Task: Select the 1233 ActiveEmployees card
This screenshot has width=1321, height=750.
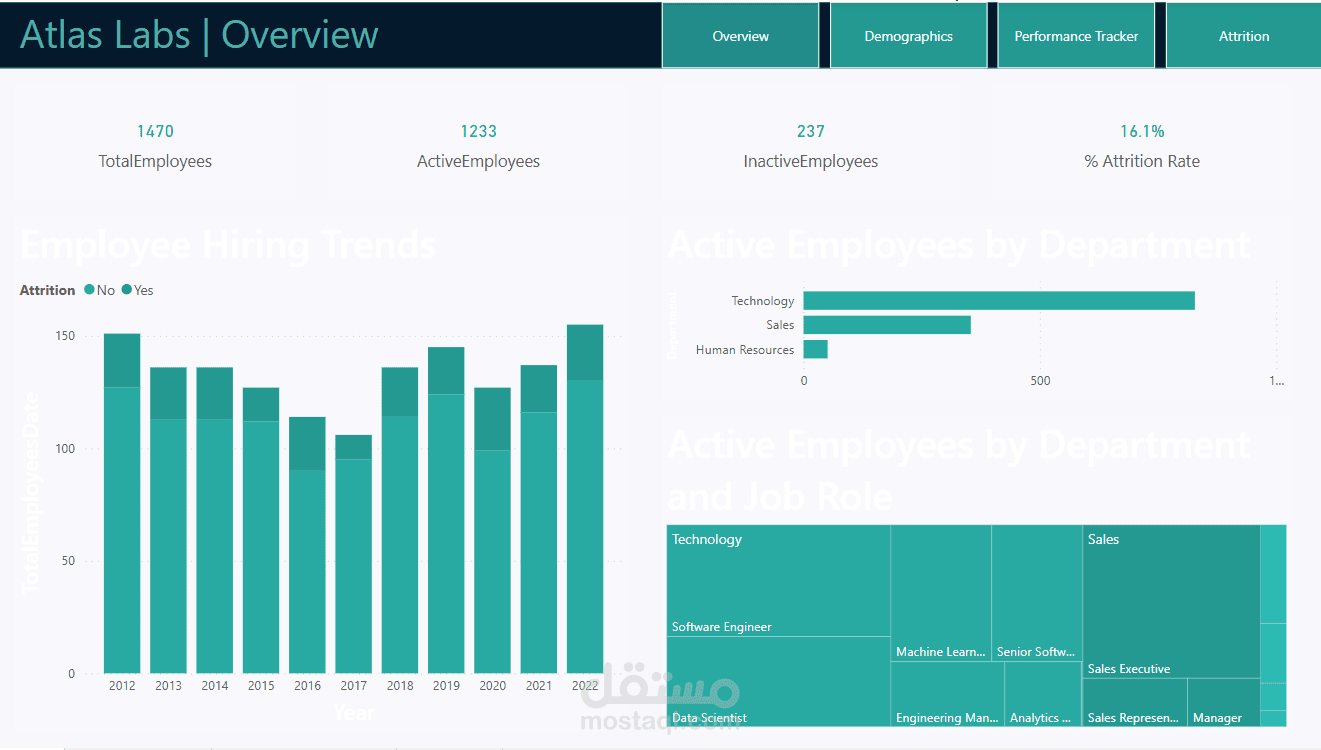Action: click(x=478, y=145)
